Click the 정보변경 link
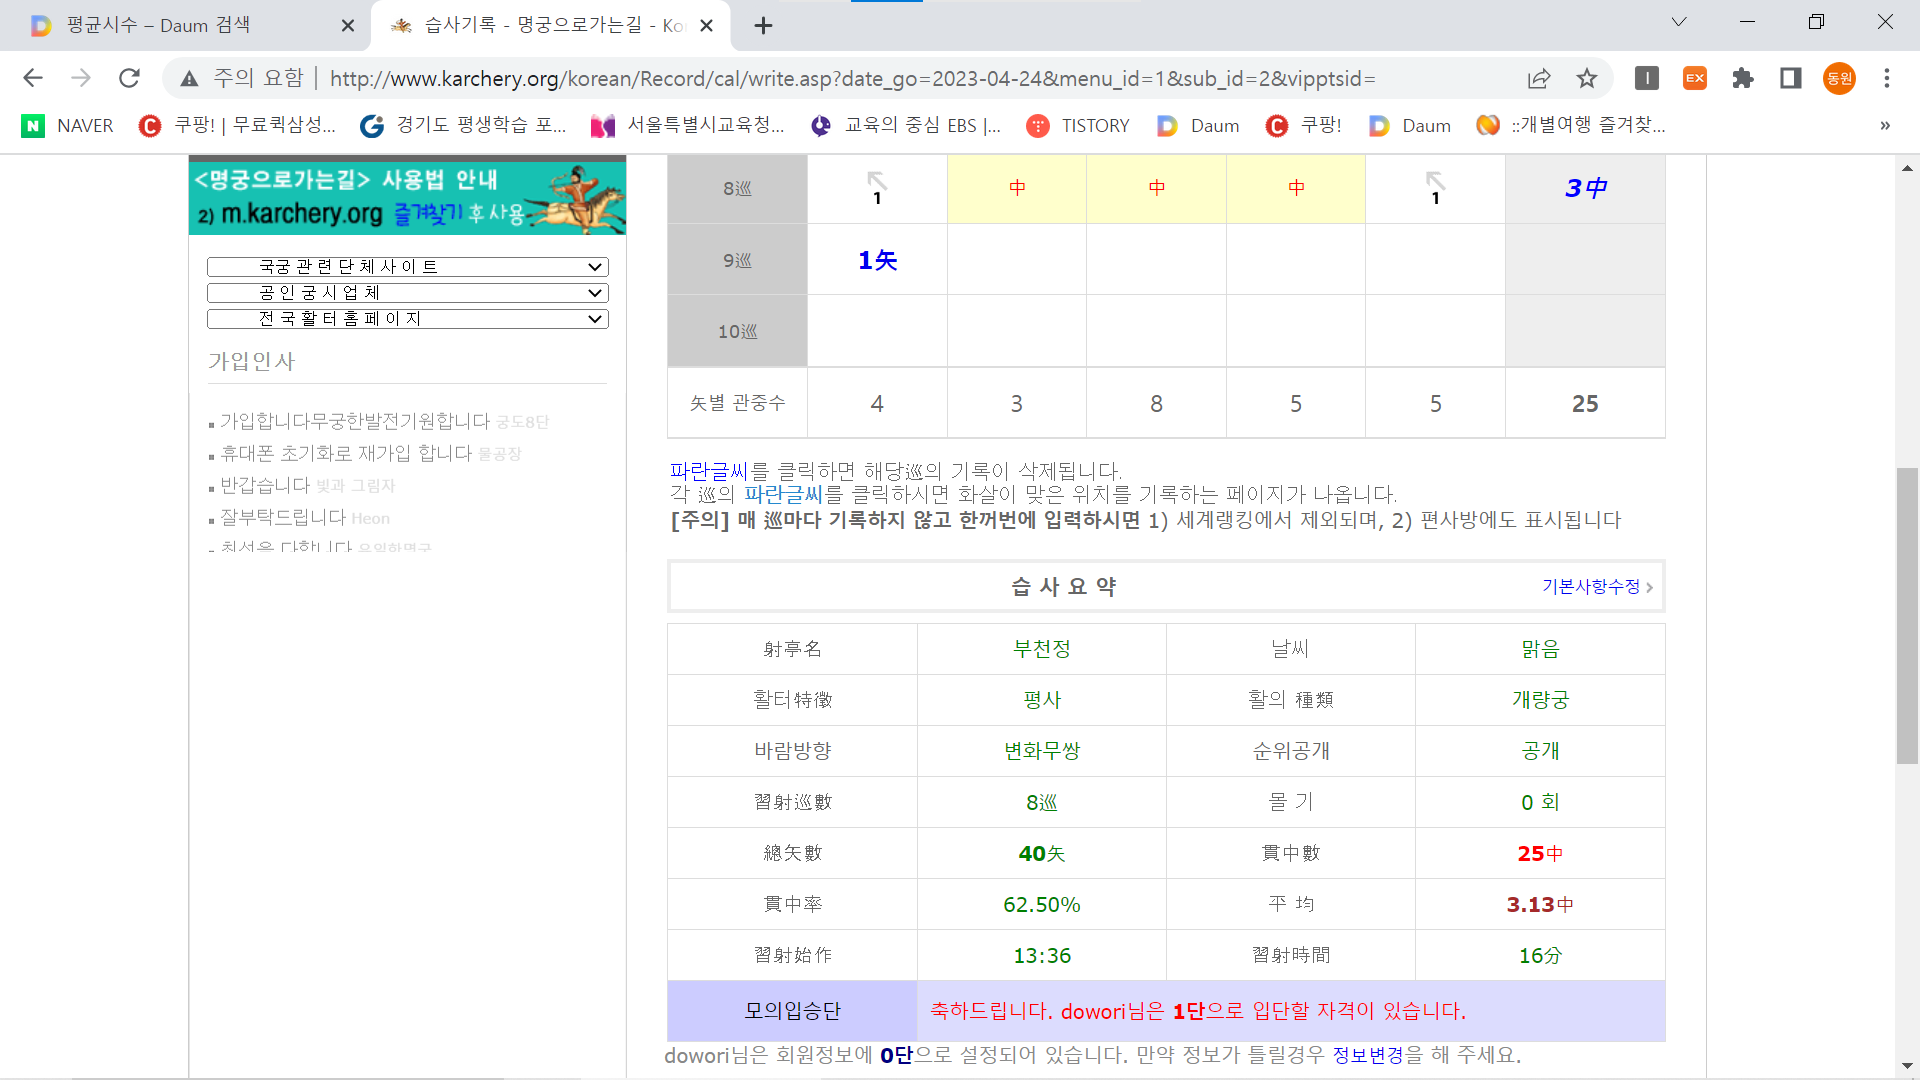The height and width of the screenshot is (1080, 1920). (x=1367, y=1056)
